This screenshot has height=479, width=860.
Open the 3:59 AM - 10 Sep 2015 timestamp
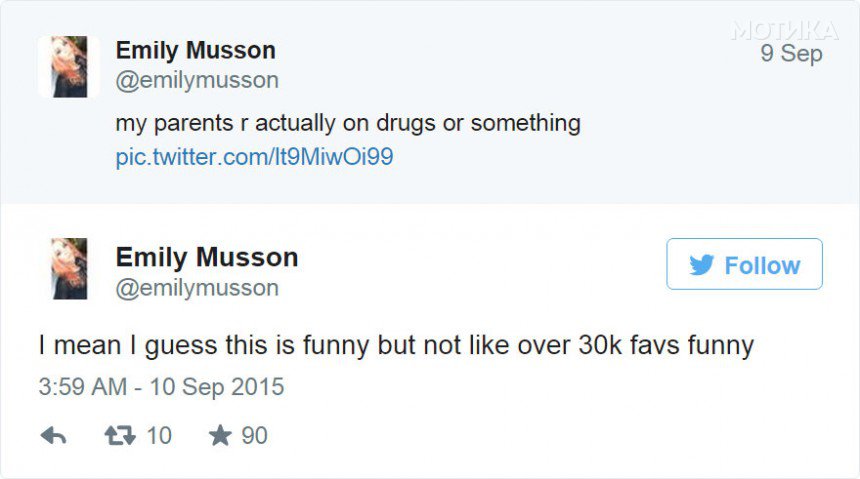pyautogui.click(x=161, y=387)
